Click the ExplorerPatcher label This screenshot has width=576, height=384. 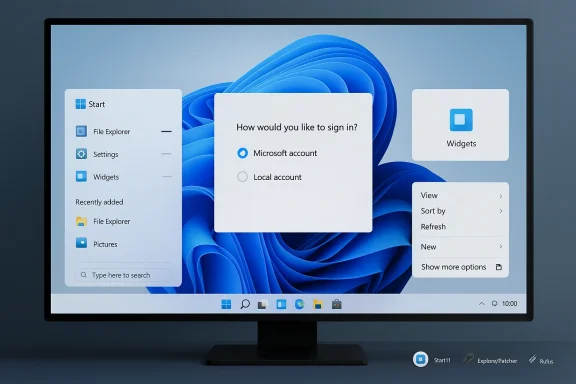pos(497,361)
